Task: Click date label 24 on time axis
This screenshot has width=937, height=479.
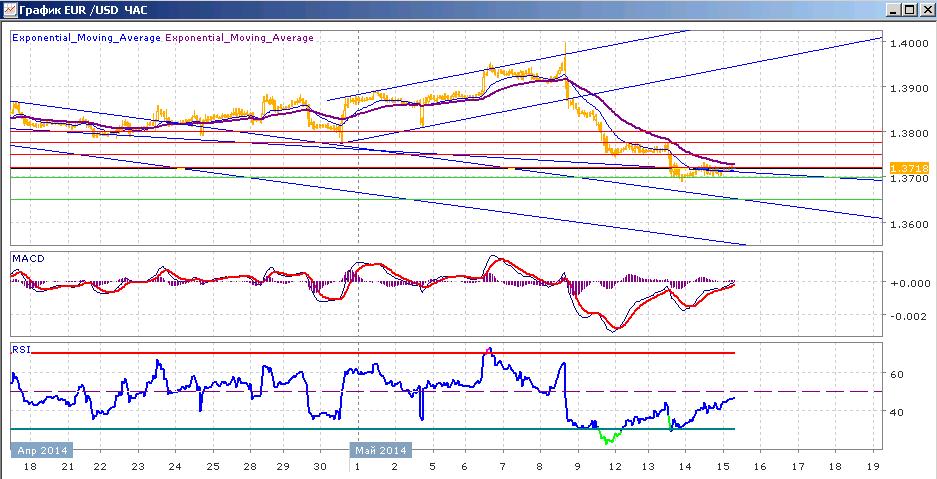Action: [x=175, y=466]
